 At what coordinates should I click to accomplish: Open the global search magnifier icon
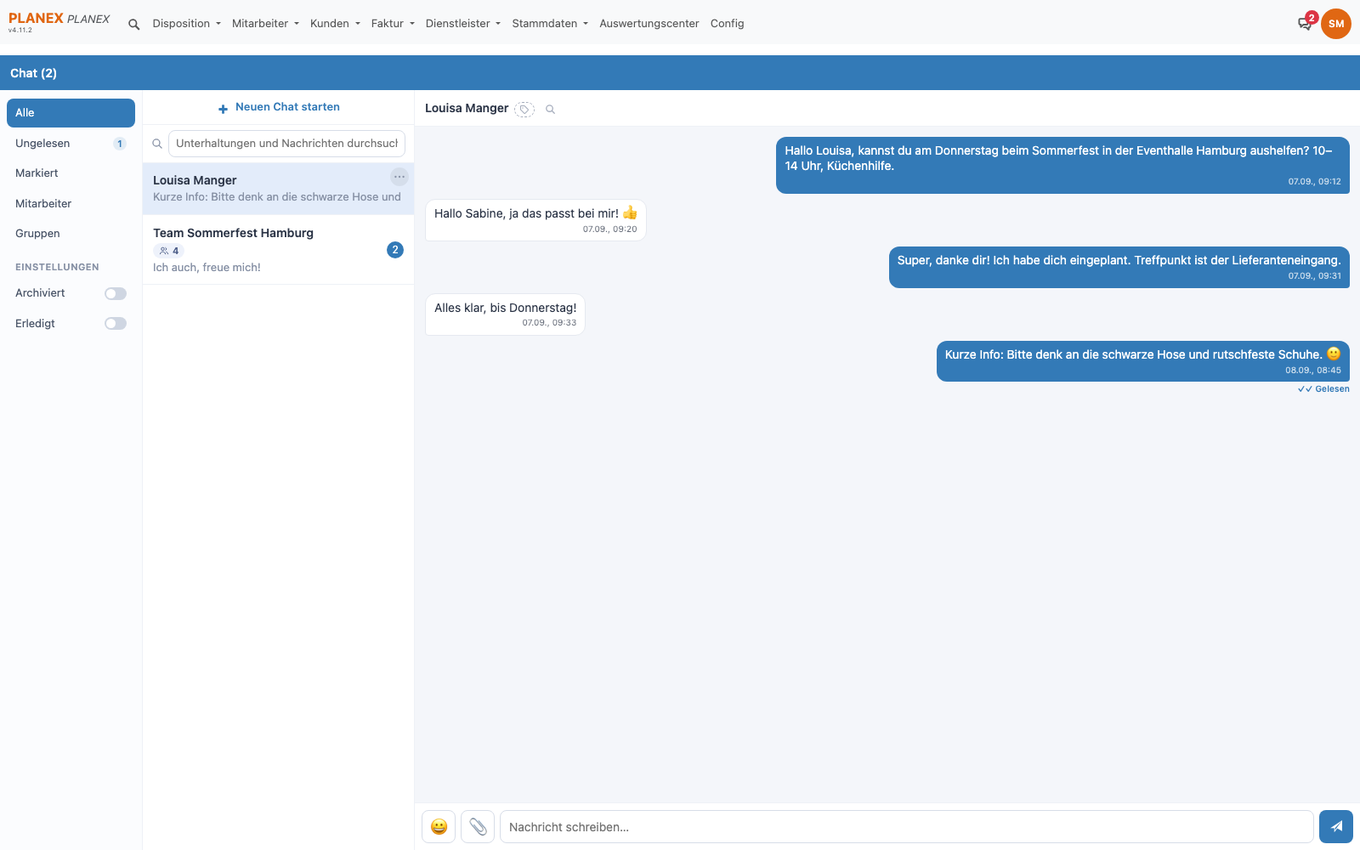coord(134,24)
